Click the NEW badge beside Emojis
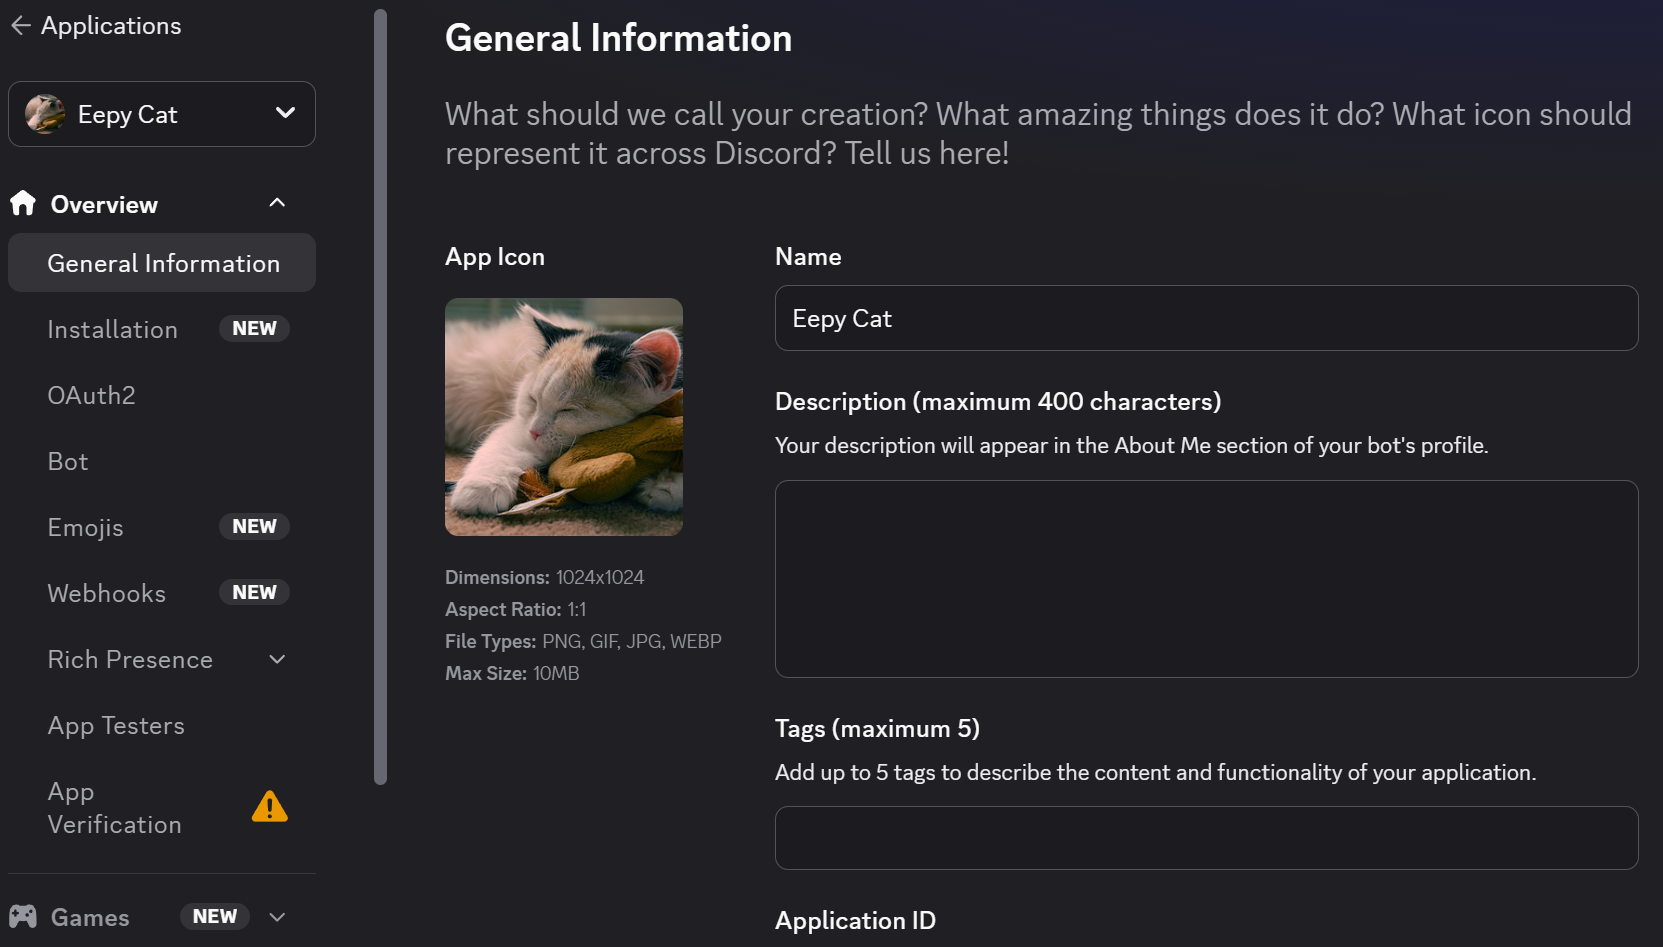1663x947 pixels. coord(254,527)
